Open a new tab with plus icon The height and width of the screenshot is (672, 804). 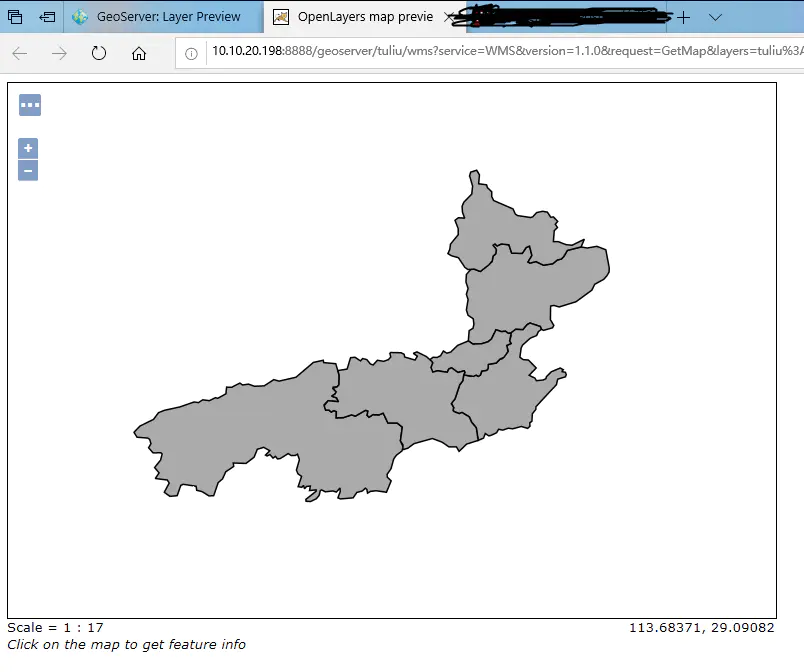click(x=684, y=18)
